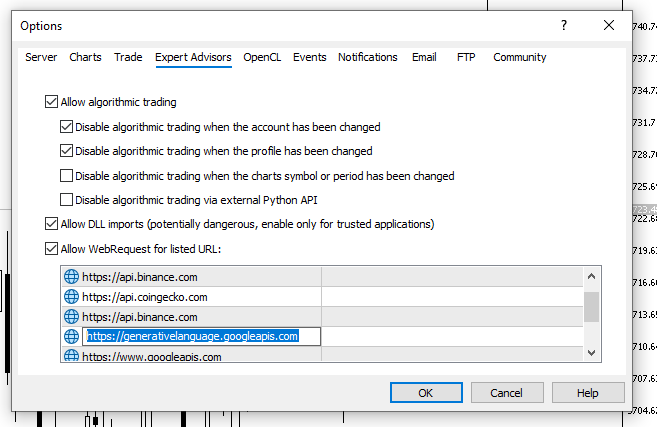Uncheck disable trading when account changed
Viewport: 657px width, 427px height.
click(66, 127)
